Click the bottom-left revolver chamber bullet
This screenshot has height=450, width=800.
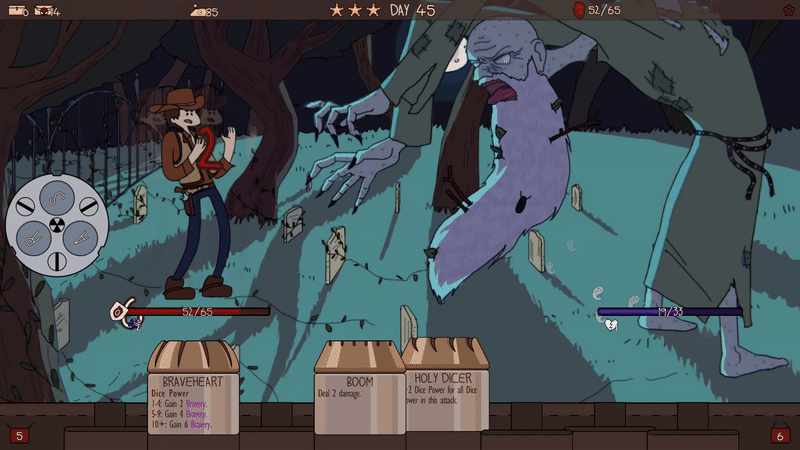pos(33,239)
